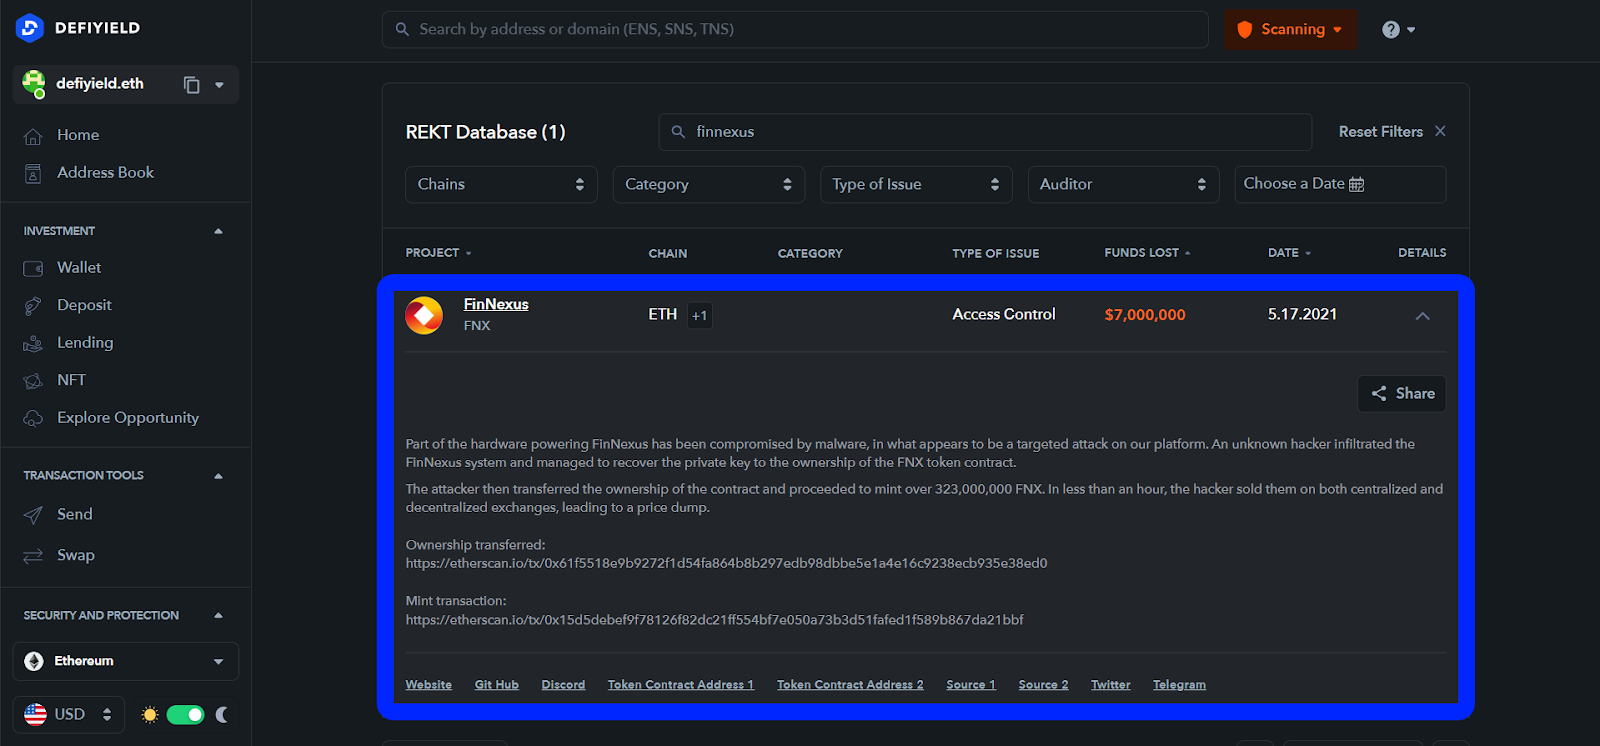Open the Twitter link
This screenshot has height=746, width=1600.
1110,685
